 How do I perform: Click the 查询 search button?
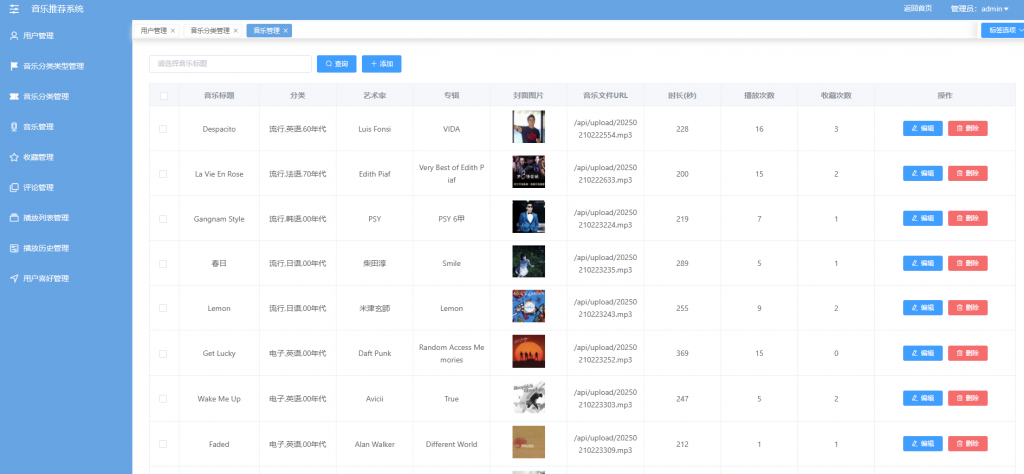(336, 64)
